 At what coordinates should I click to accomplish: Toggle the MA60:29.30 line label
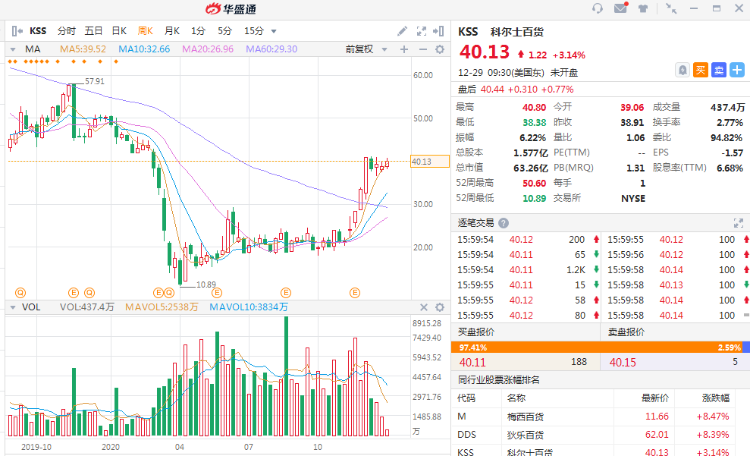pos(272,49)
